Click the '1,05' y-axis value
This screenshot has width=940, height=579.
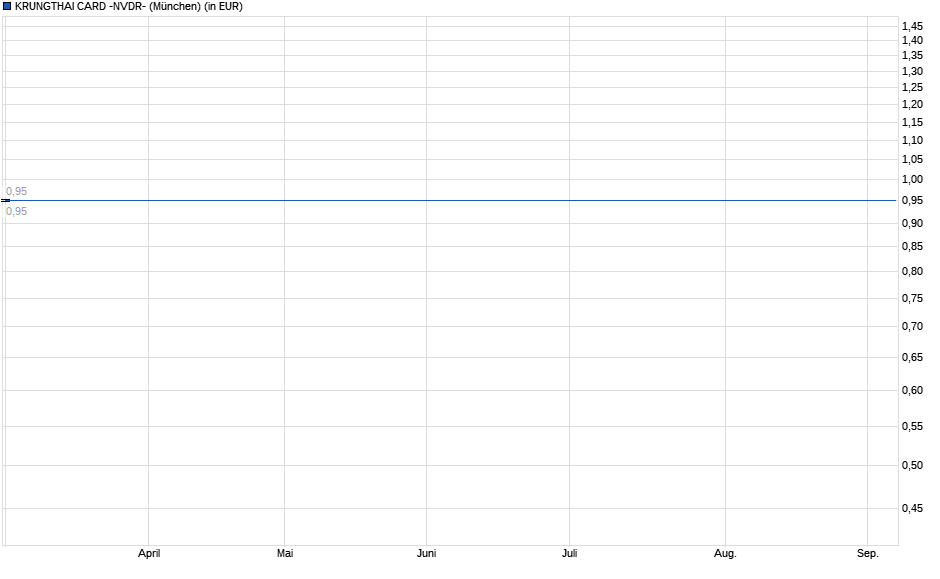[x=912, y=159]
